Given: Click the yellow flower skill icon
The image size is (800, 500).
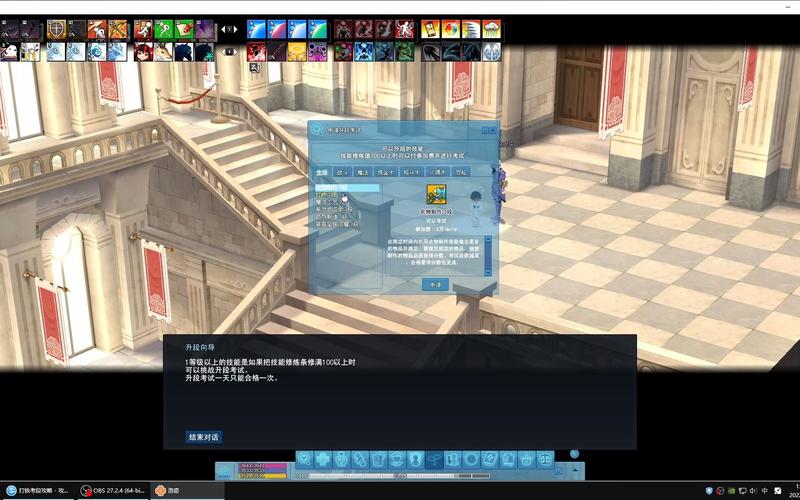Looking at the screenshot, I should pyautogui.click(x=297, y=52).
